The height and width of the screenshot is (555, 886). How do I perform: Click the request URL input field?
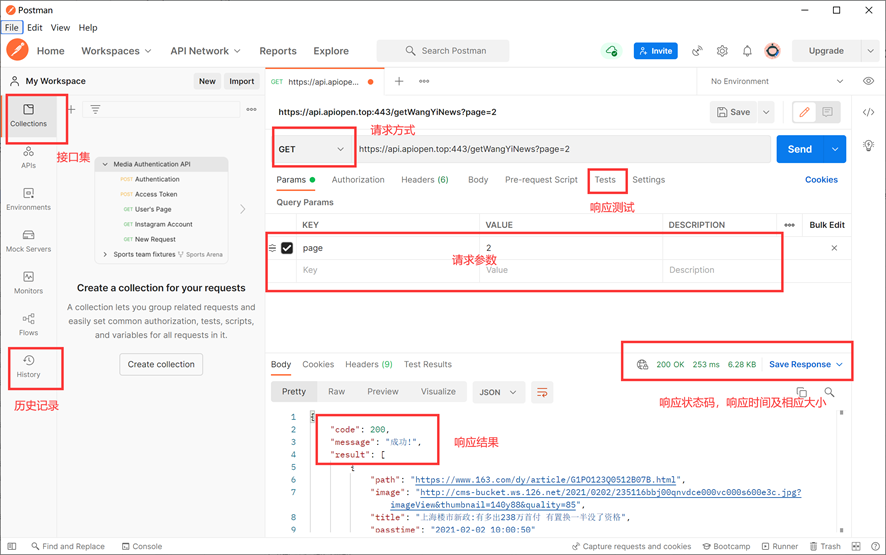coord(563,149)
